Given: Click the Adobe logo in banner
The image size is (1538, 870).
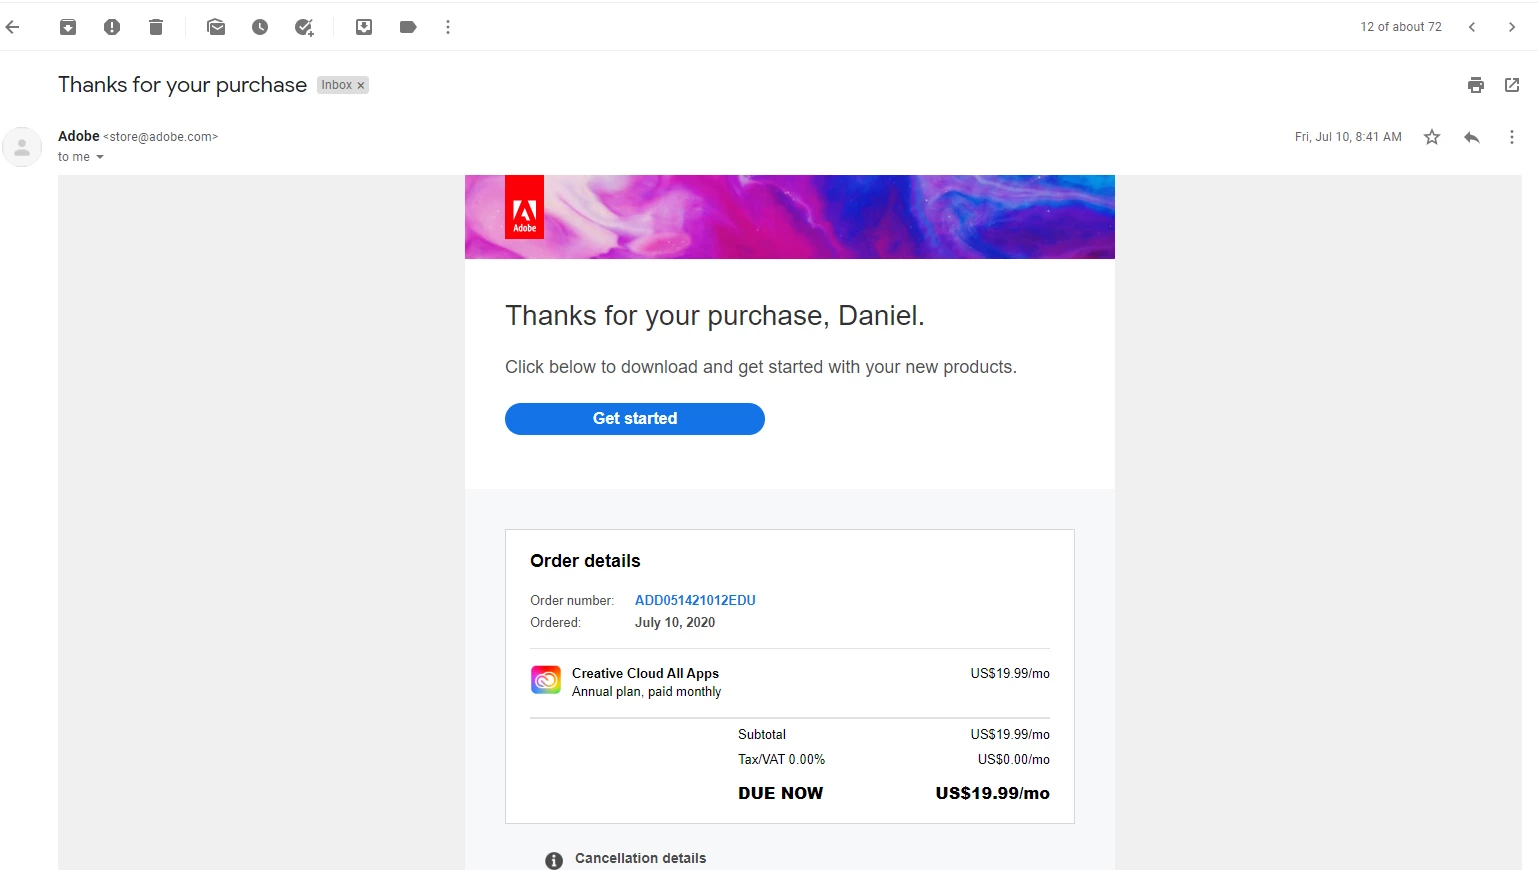Looking at the screenshot, I should 525,207.
